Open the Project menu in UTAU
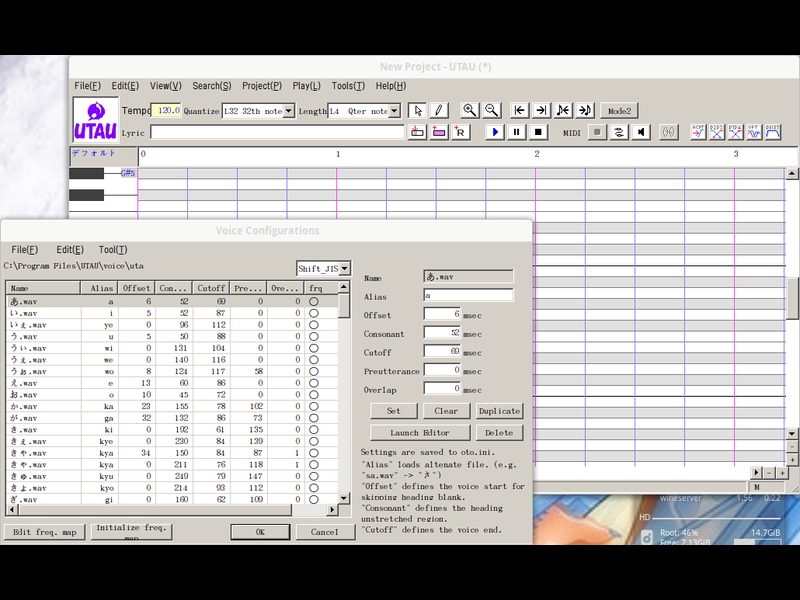The height and width of the screenshot is (600, 800). (262, 86)
